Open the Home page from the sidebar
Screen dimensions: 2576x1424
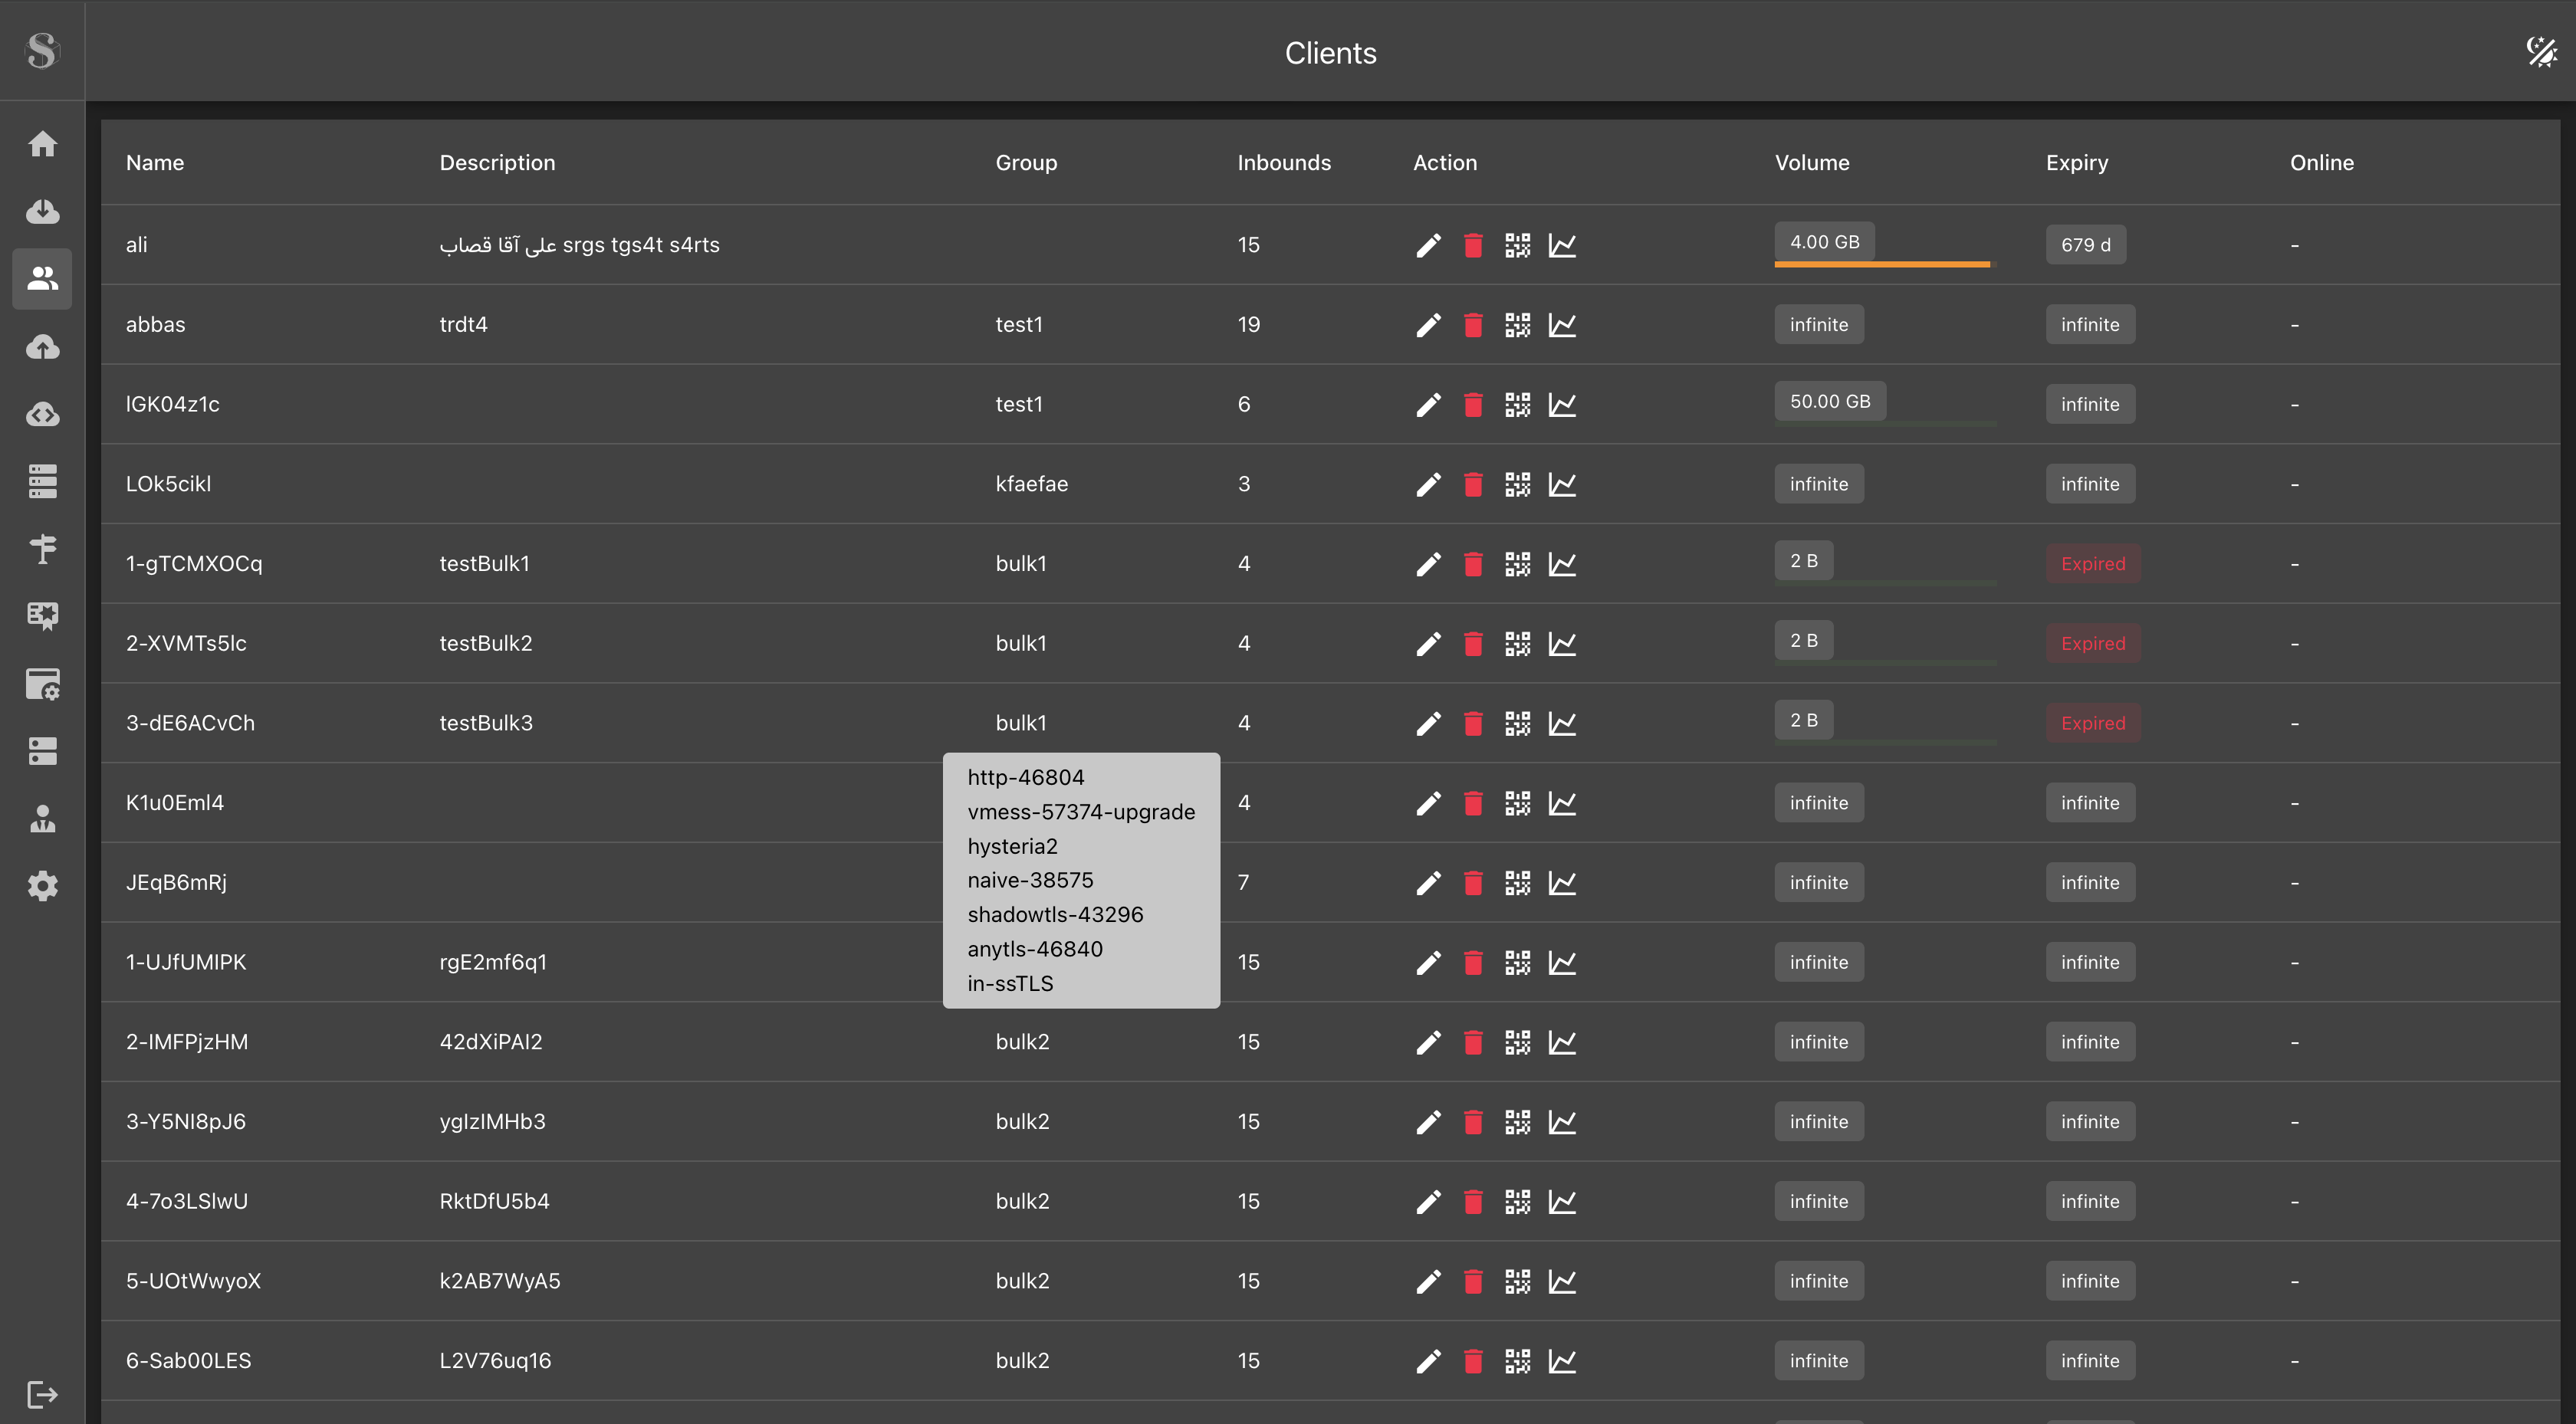tap(42, 144)
